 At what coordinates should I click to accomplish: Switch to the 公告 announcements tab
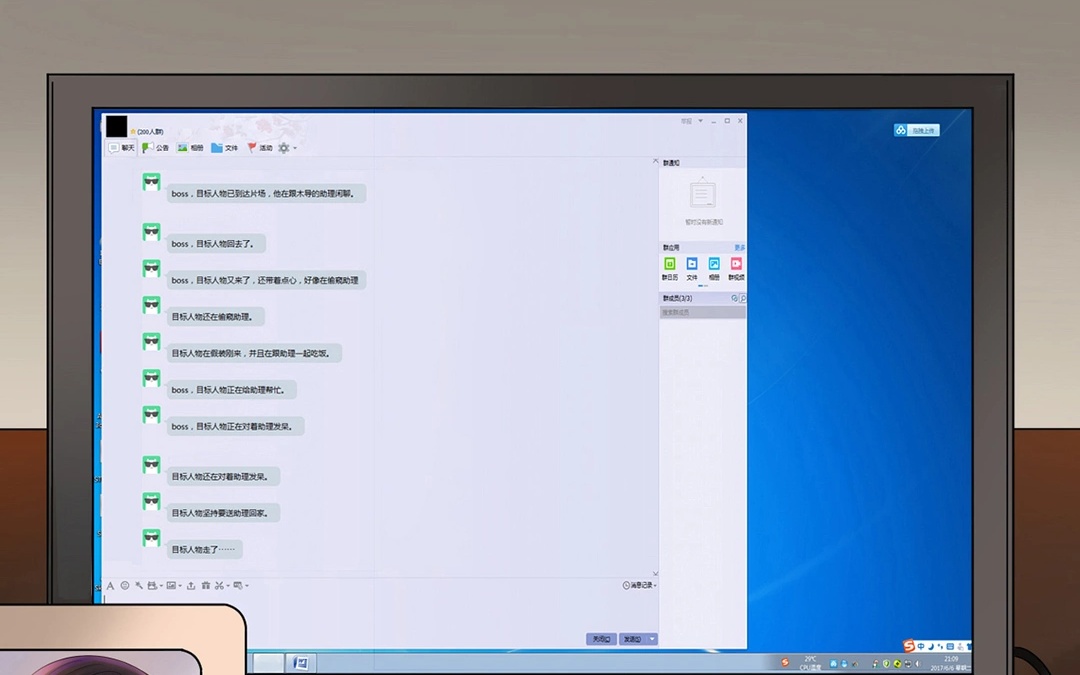[156, 148]
